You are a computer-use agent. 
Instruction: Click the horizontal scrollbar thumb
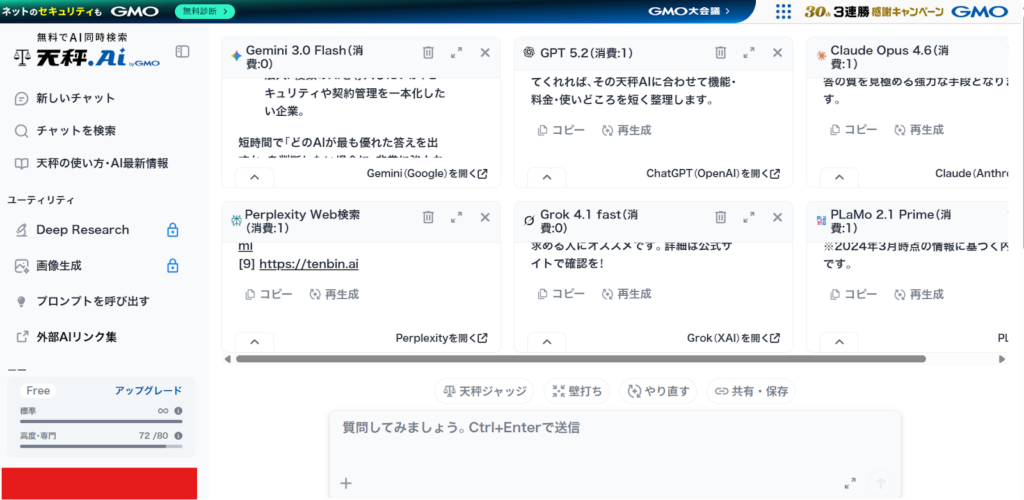click(581, 358)
